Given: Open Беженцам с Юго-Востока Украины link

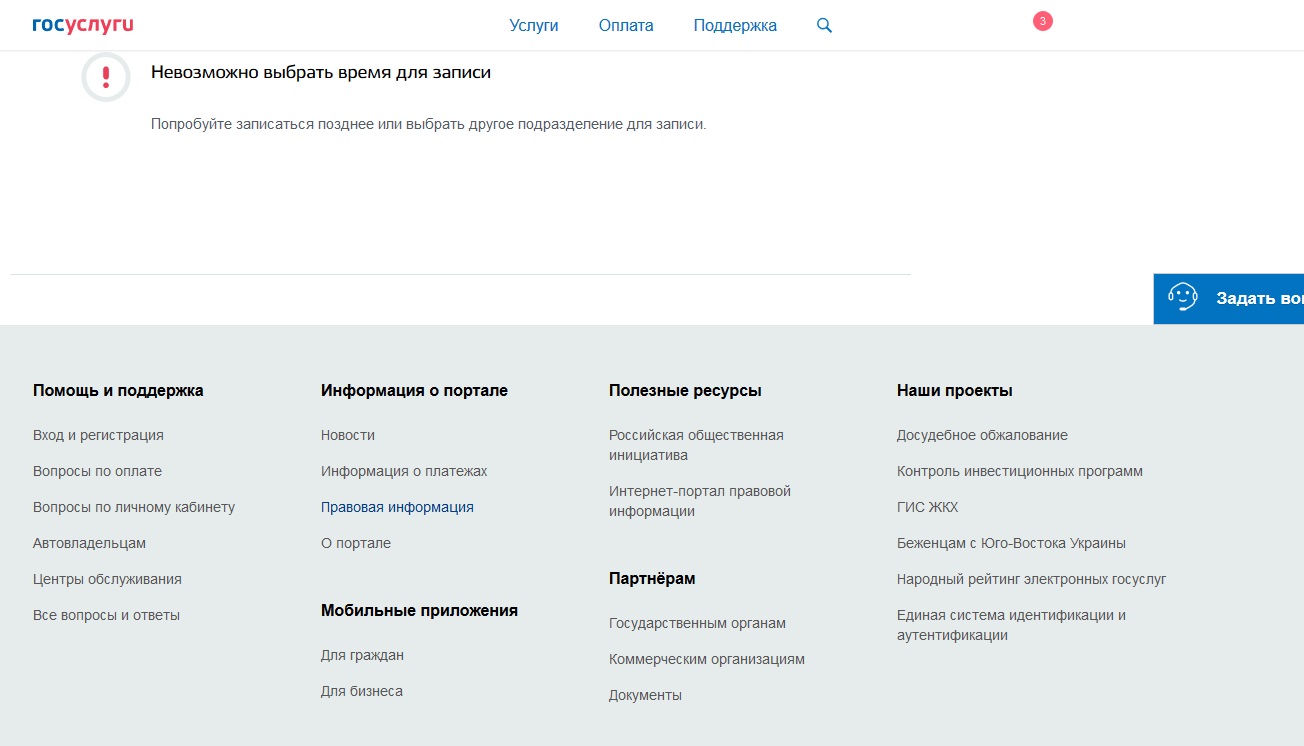Looking at the screenshot, I should click(1011, 543).
